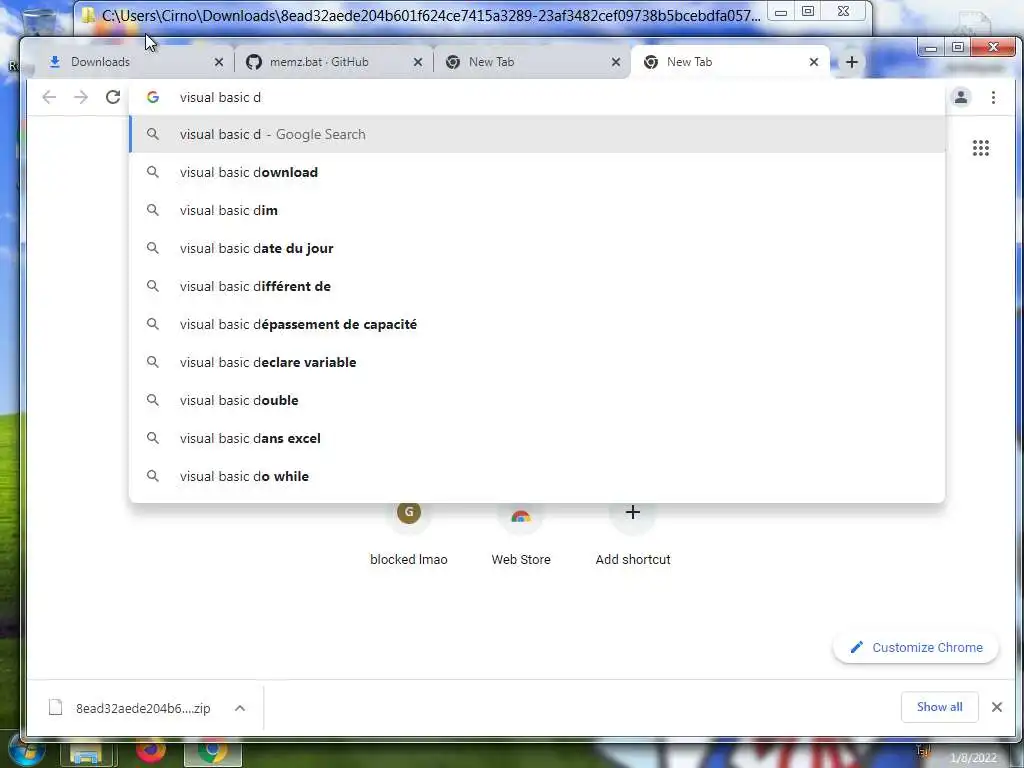The width and height of the screenshot is (1024, 768).
Task: Select 'visual basic dépassement de capacité'
Action: (x=537, y=325)
